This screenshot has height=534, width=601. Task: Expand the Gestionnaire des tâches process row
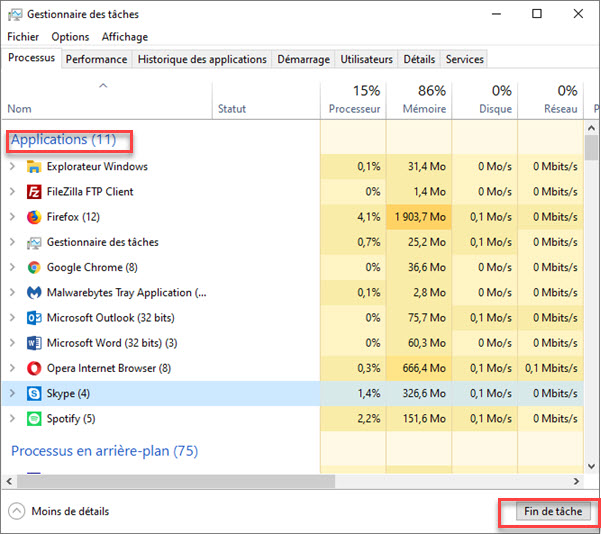(x=12, y=242)
